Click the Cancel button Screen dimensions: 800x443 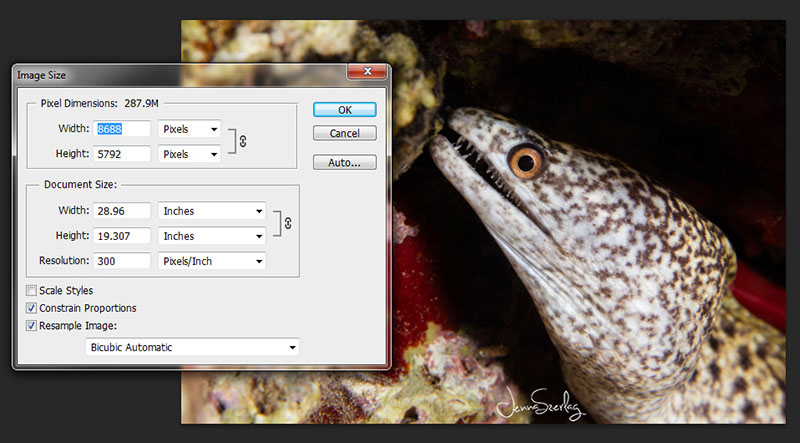point(344,133)
